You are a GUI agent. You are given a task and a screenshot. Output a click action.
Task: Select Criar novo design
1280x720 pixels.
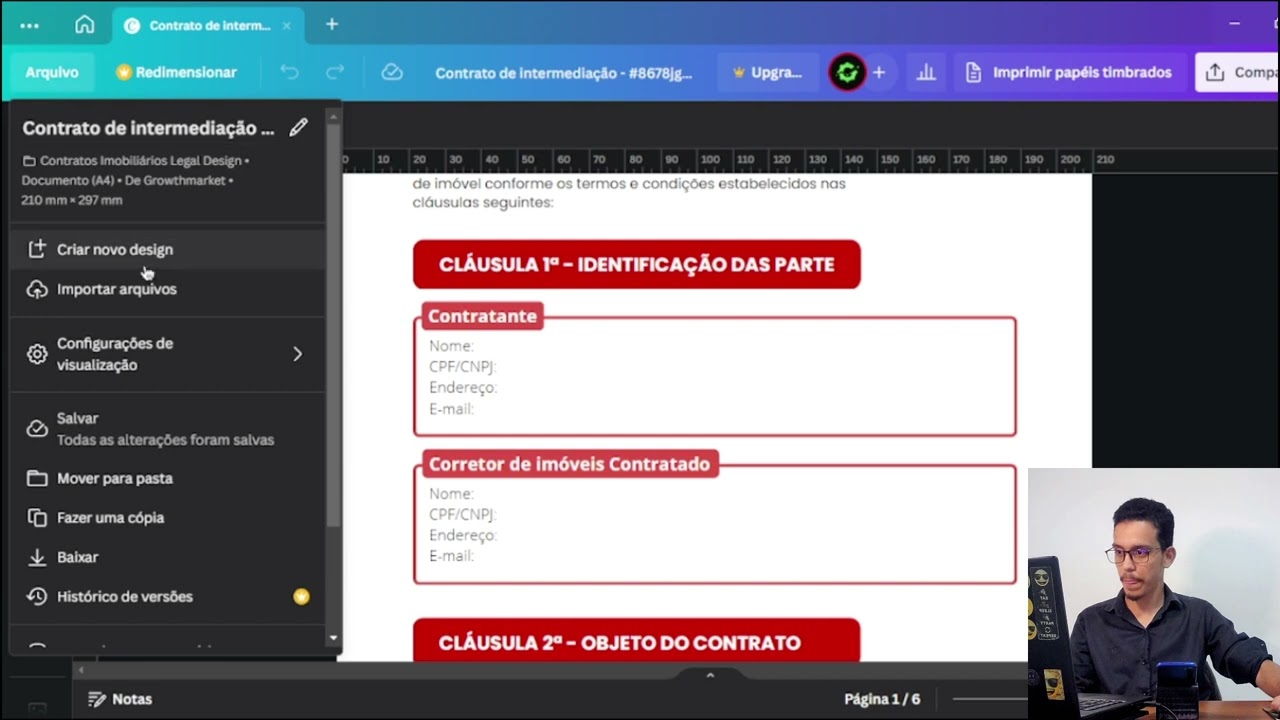pyautogui.click(x=167, y=249)
